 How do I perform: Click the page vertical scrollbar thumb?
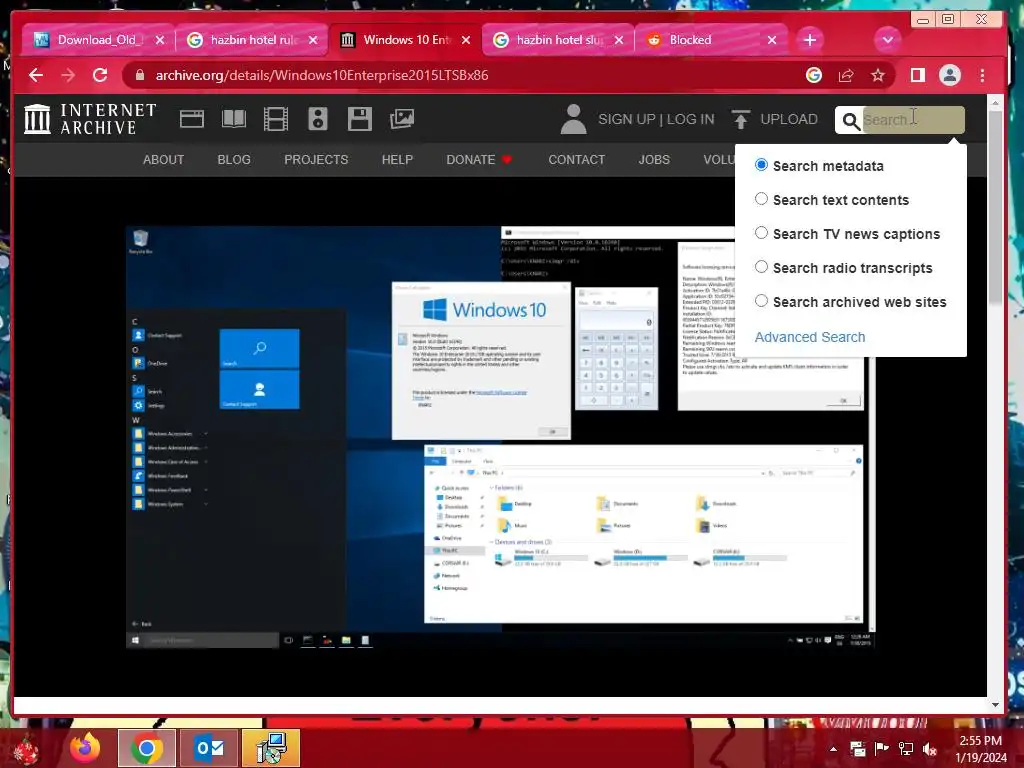995,208
